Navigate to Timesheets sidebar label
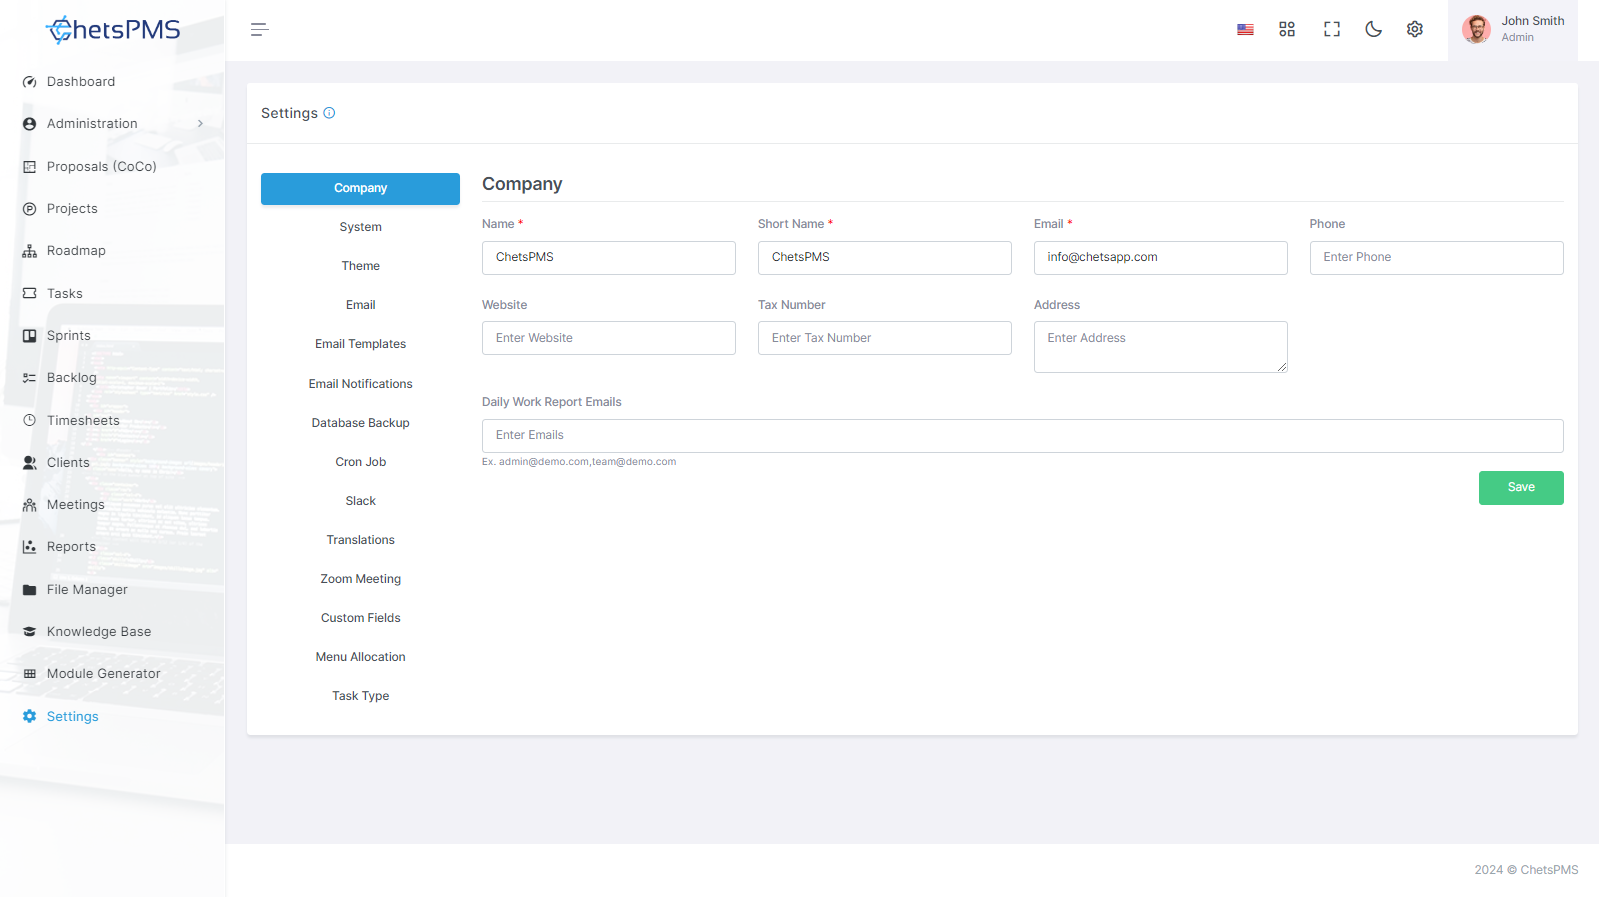 [83, 421]
